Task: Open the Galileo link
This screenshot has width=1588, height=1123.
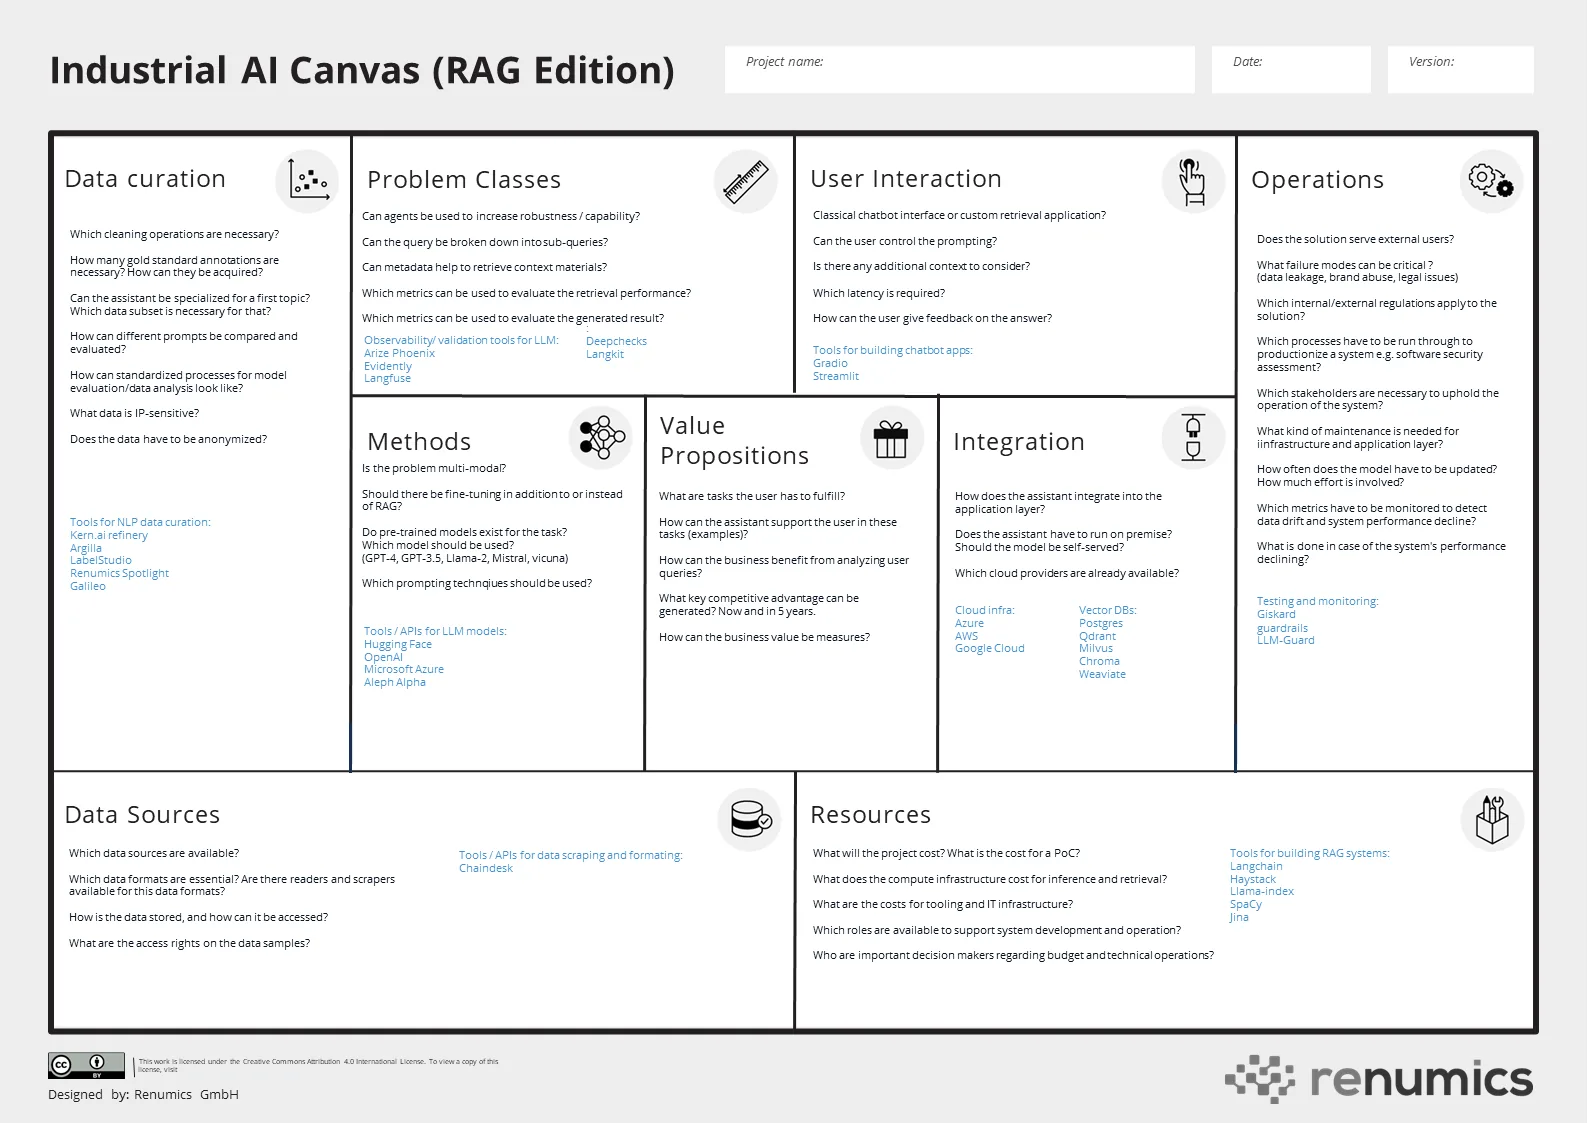Action: tap(88, 586)
